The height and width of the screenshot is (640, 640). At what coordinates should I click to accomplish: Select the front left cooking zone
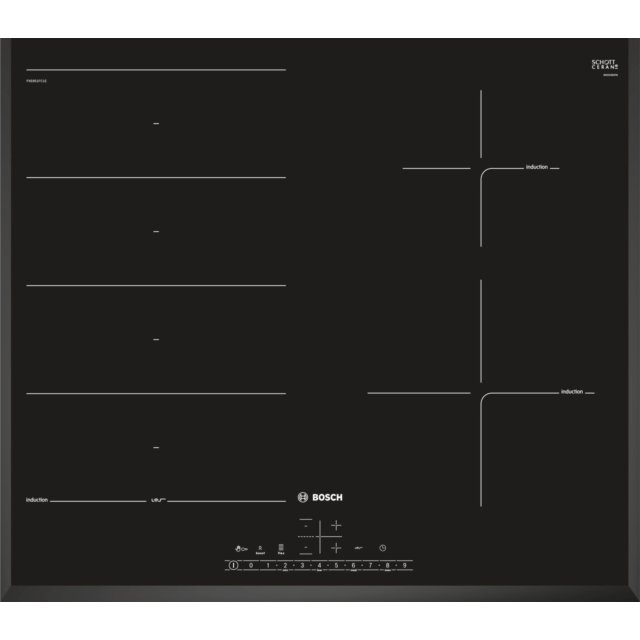(x=306, y=547)
